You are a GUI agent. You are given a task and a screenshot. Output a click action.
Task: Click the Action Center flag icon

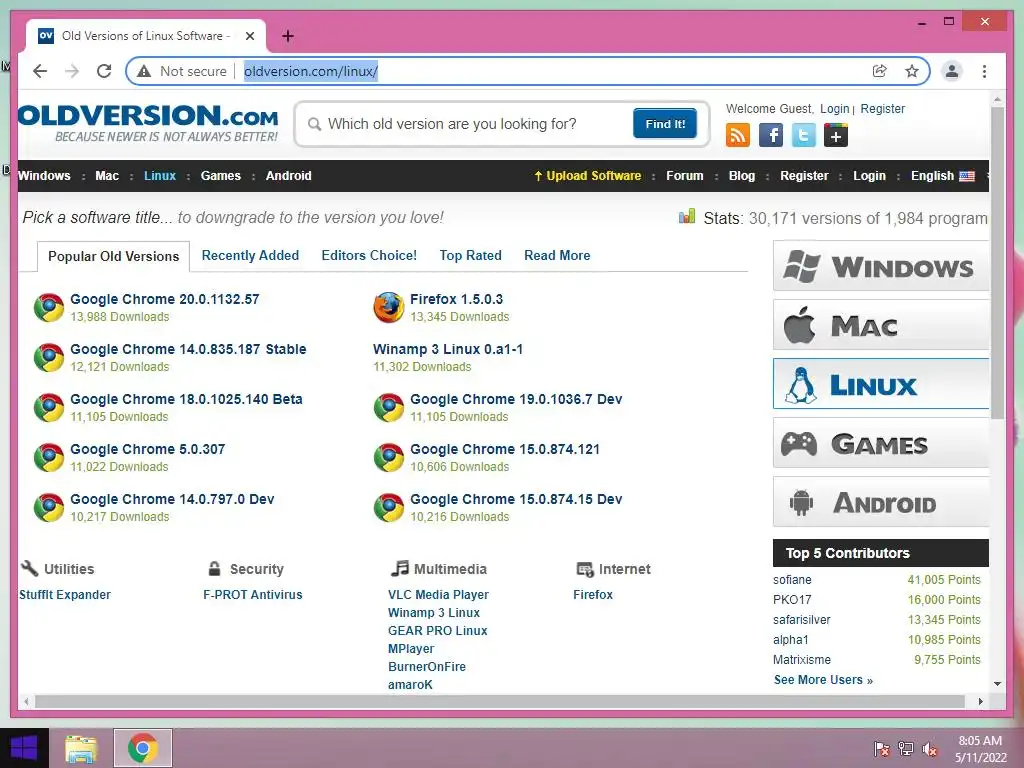click(x=882, y=748)
